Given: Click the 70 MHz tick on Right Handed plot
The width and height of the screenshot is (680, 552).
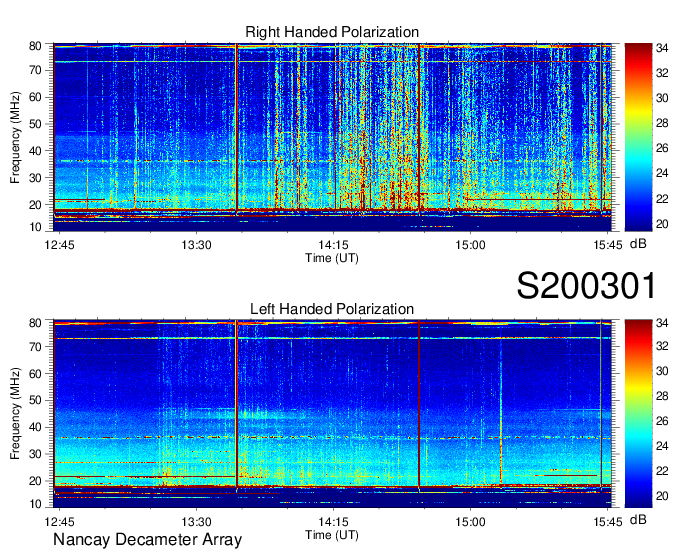Looking at the screenshot, I should coord(35,70).
